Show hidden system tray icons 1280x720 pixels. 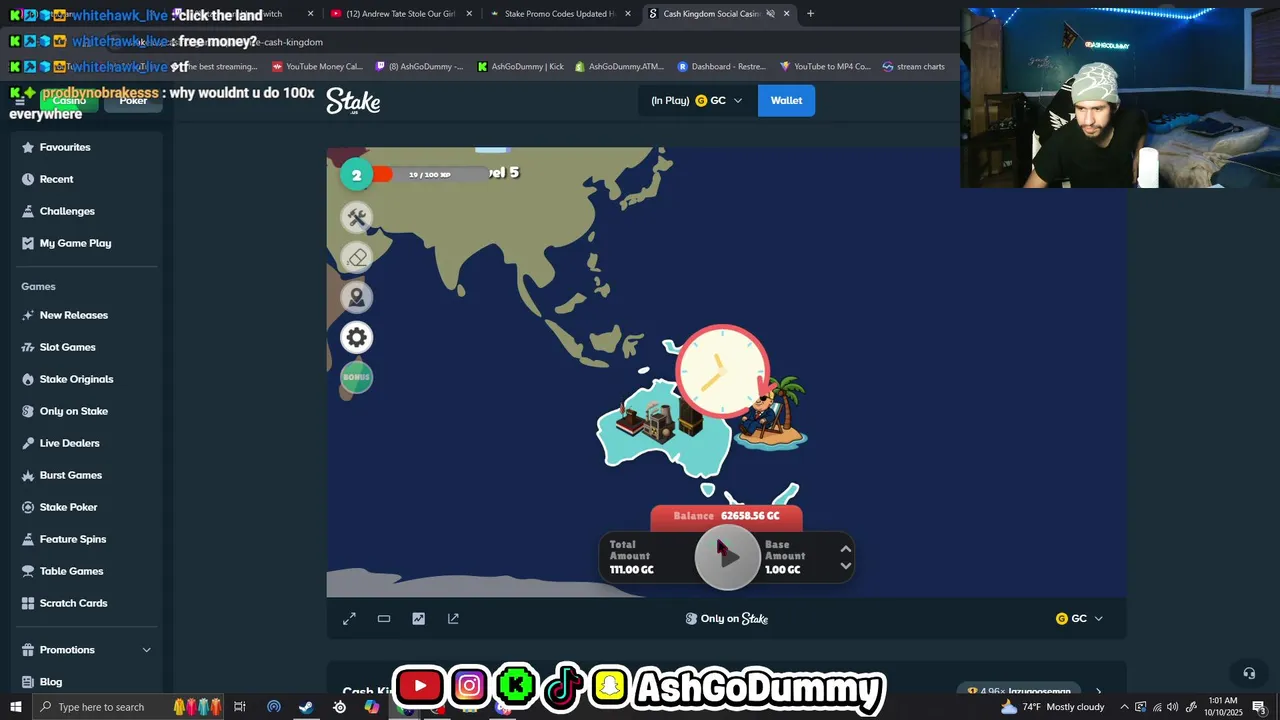pyautogui.click(x=1124, y=707)
